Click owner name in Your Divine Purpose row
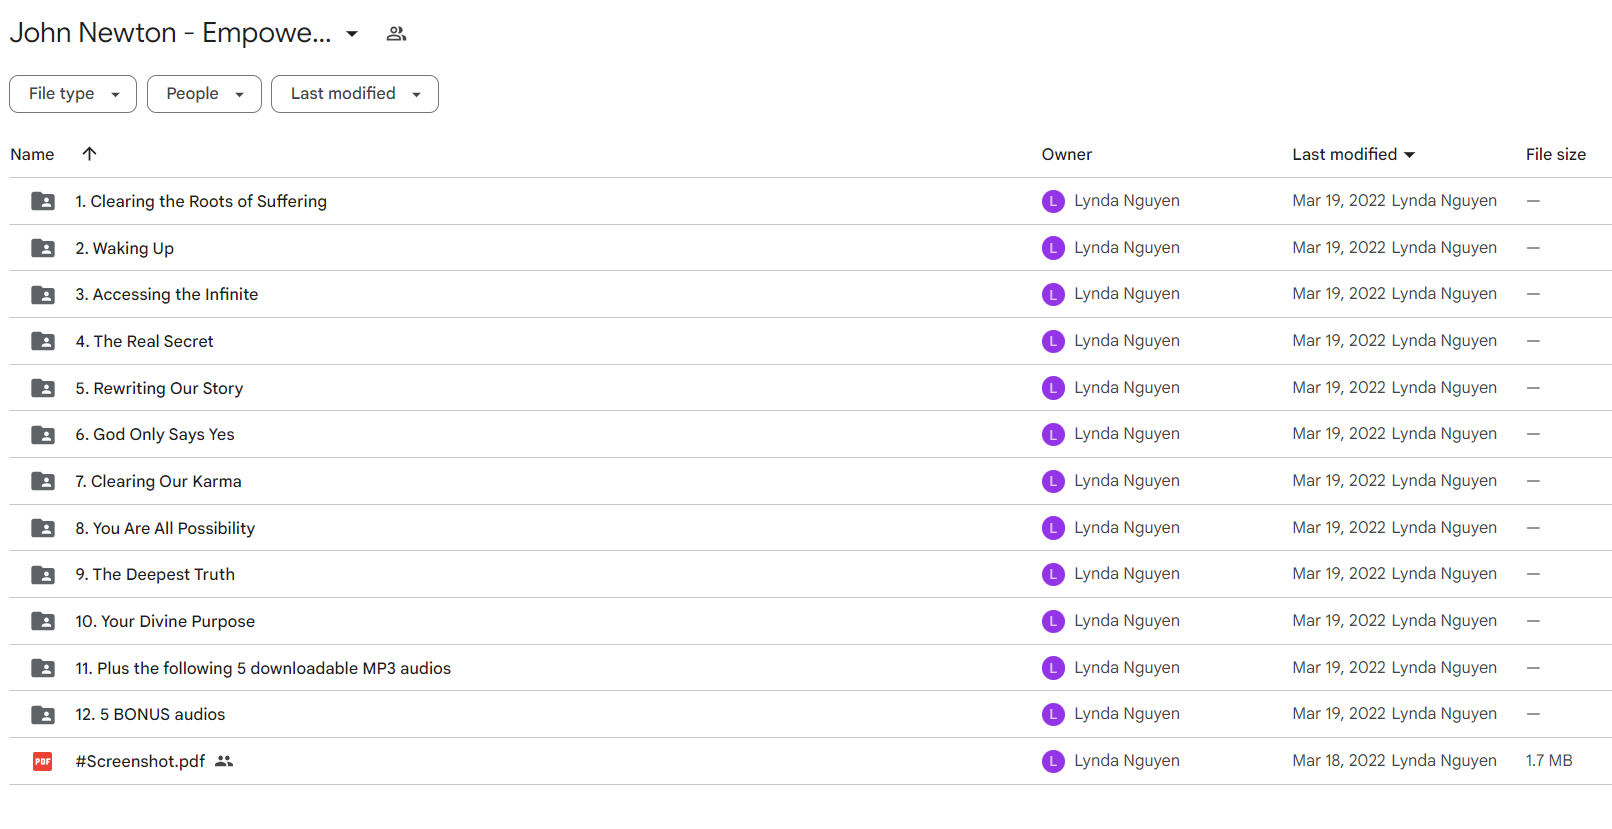Image resolution: width=1612 pixels, height=829 pixels. 1127,620
